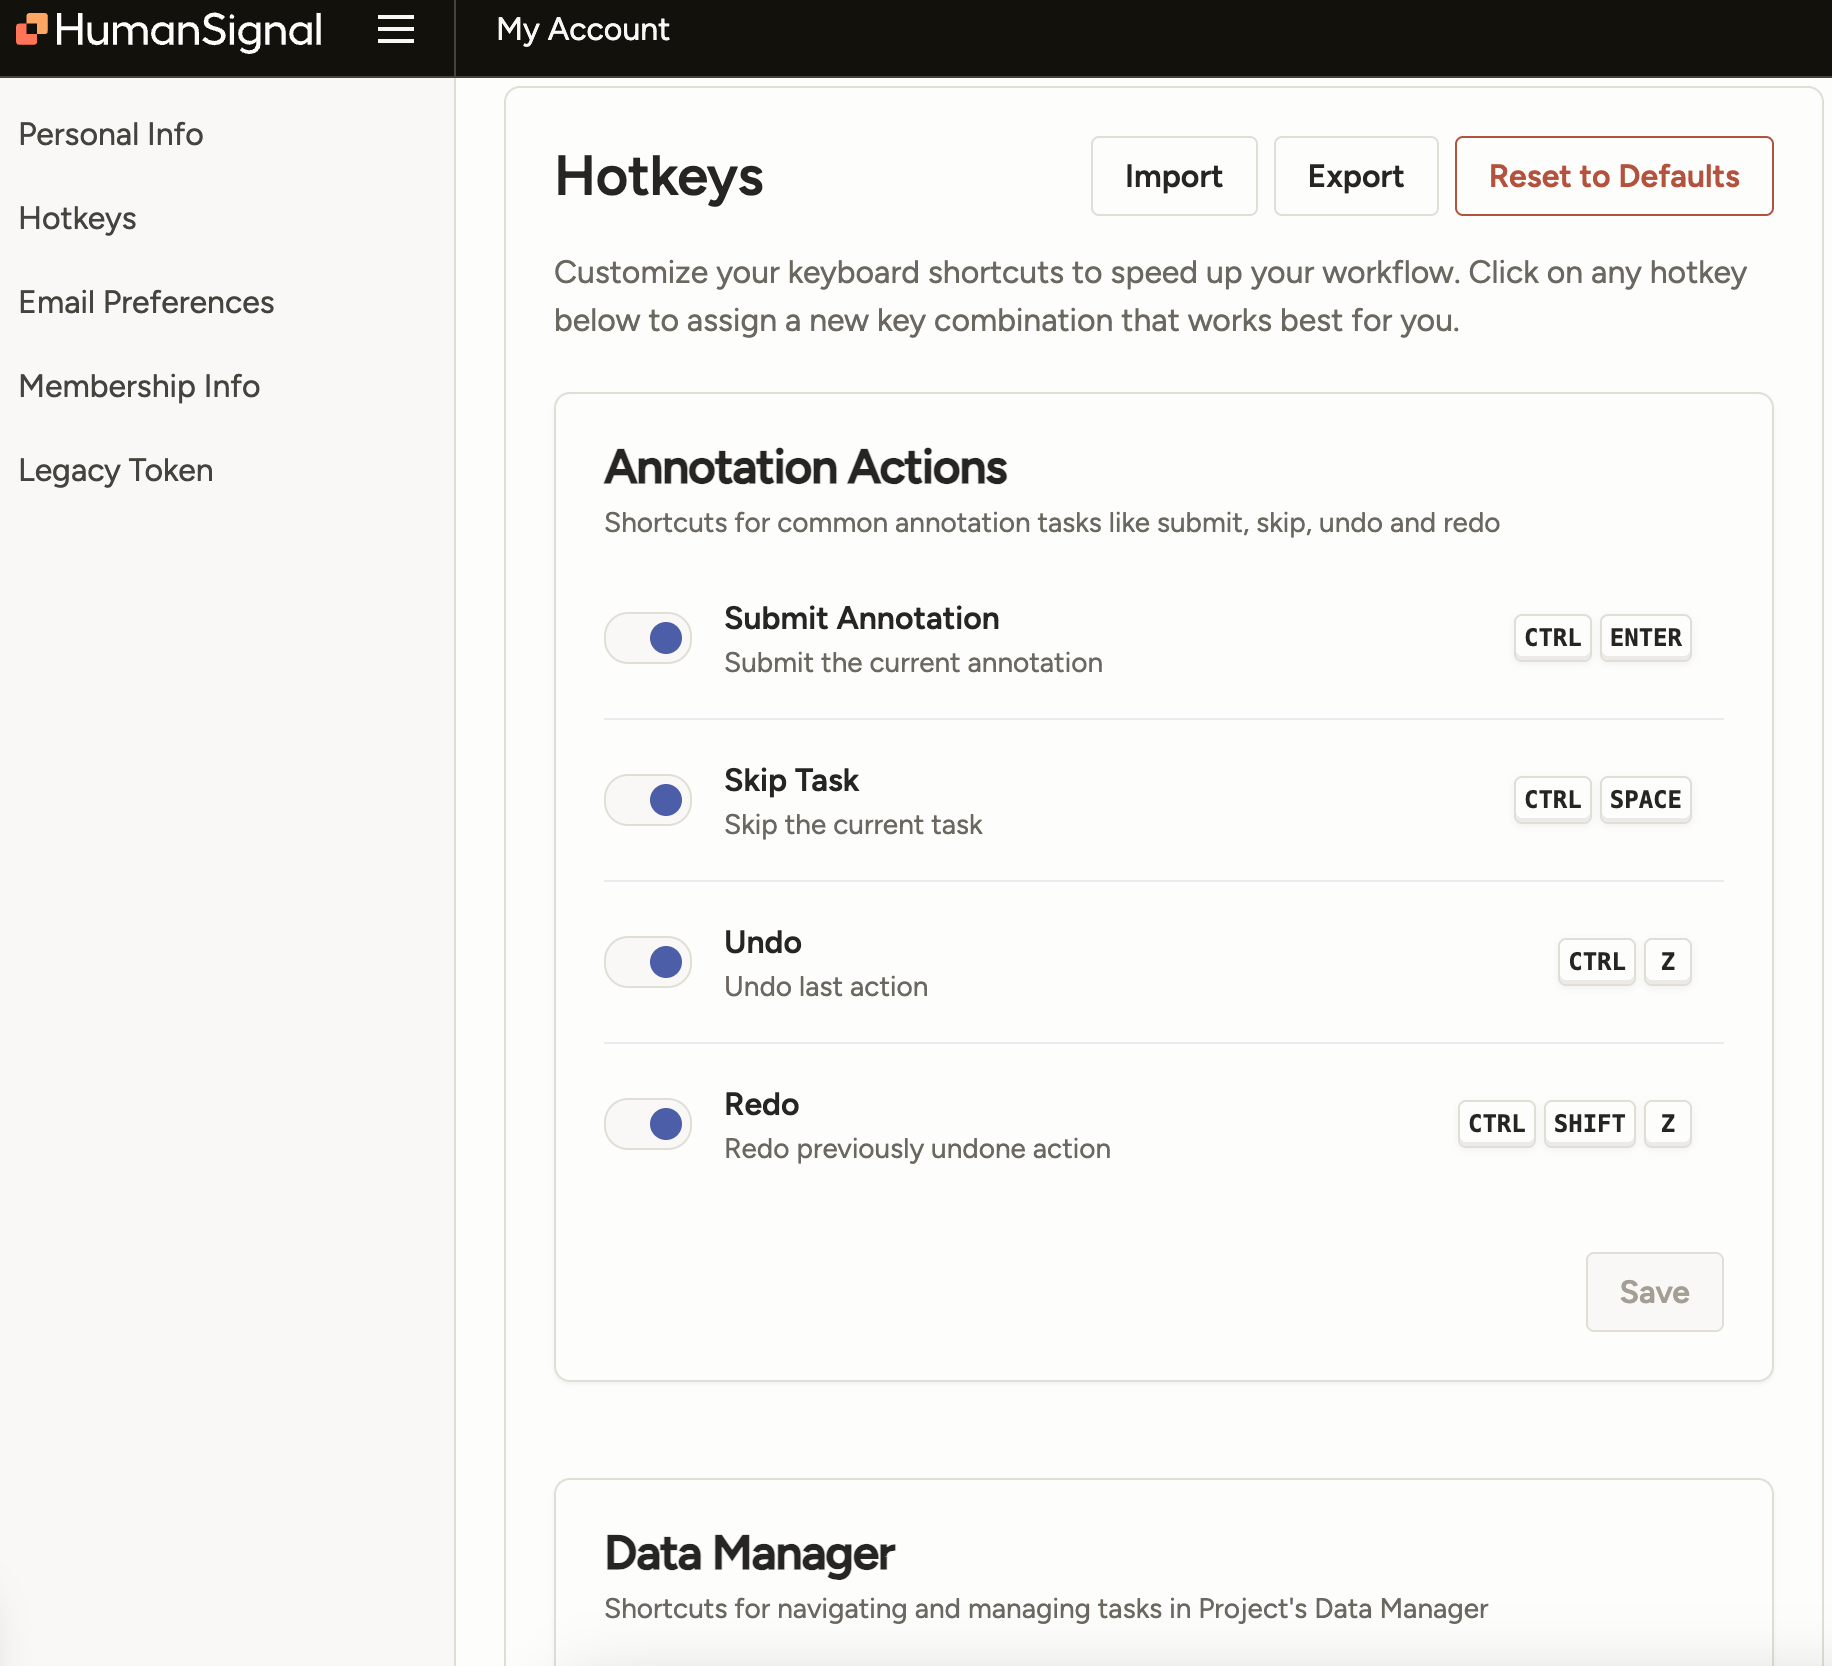The image size is (1832, 1666).
Task: Click the Save button in Annotation Actions
Action: [1653, 1292]
